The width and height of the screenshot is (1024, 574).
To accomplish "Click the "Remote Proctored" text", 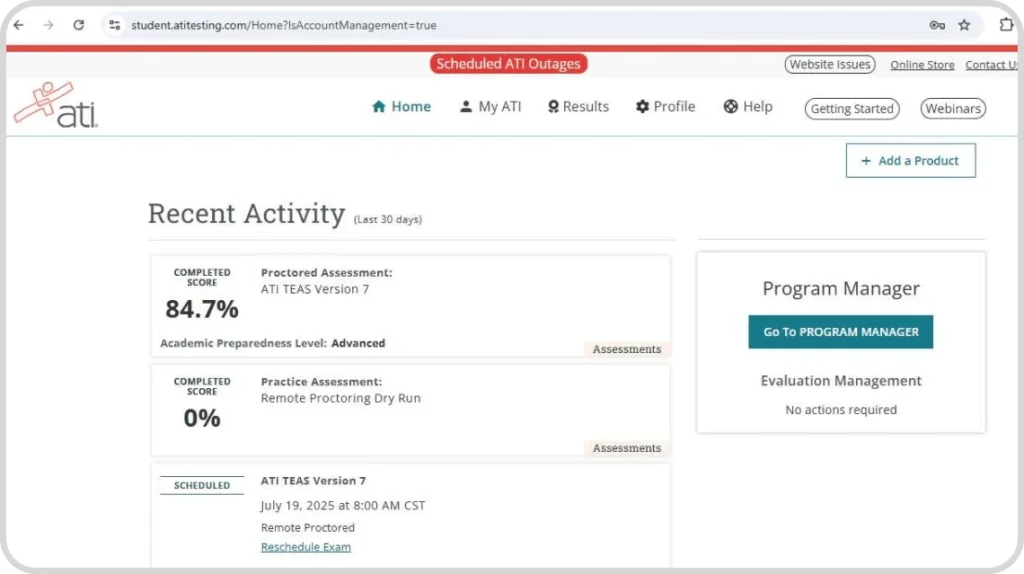I will [308, 527].
